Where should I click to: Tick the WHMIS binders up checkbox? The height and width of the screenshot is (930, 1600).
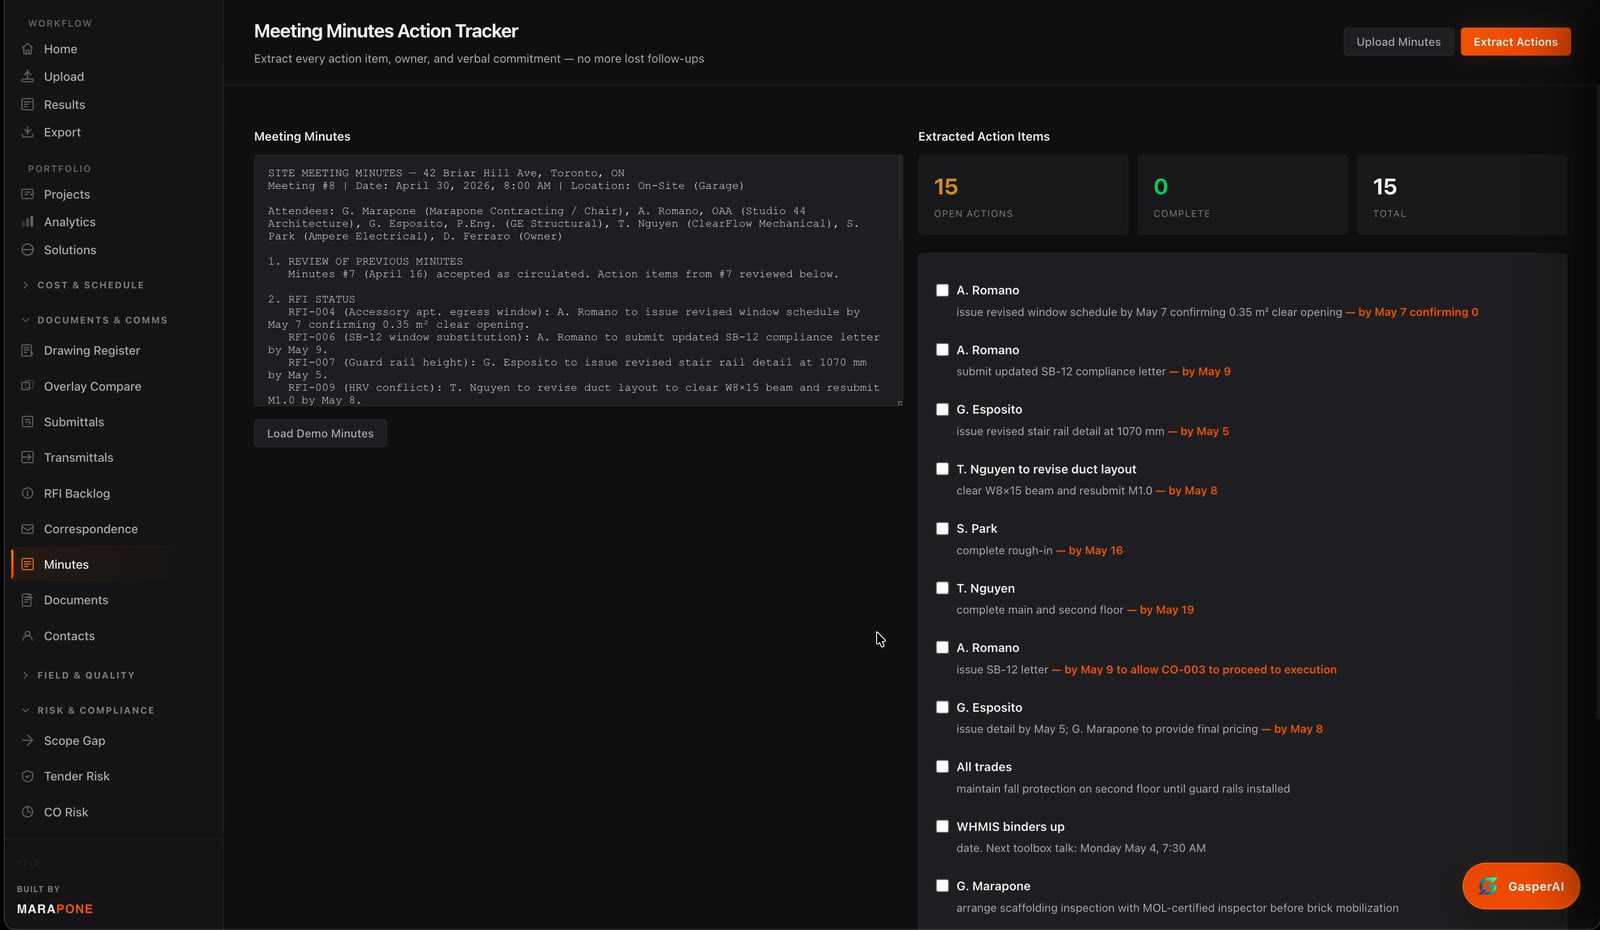[942, 826]
